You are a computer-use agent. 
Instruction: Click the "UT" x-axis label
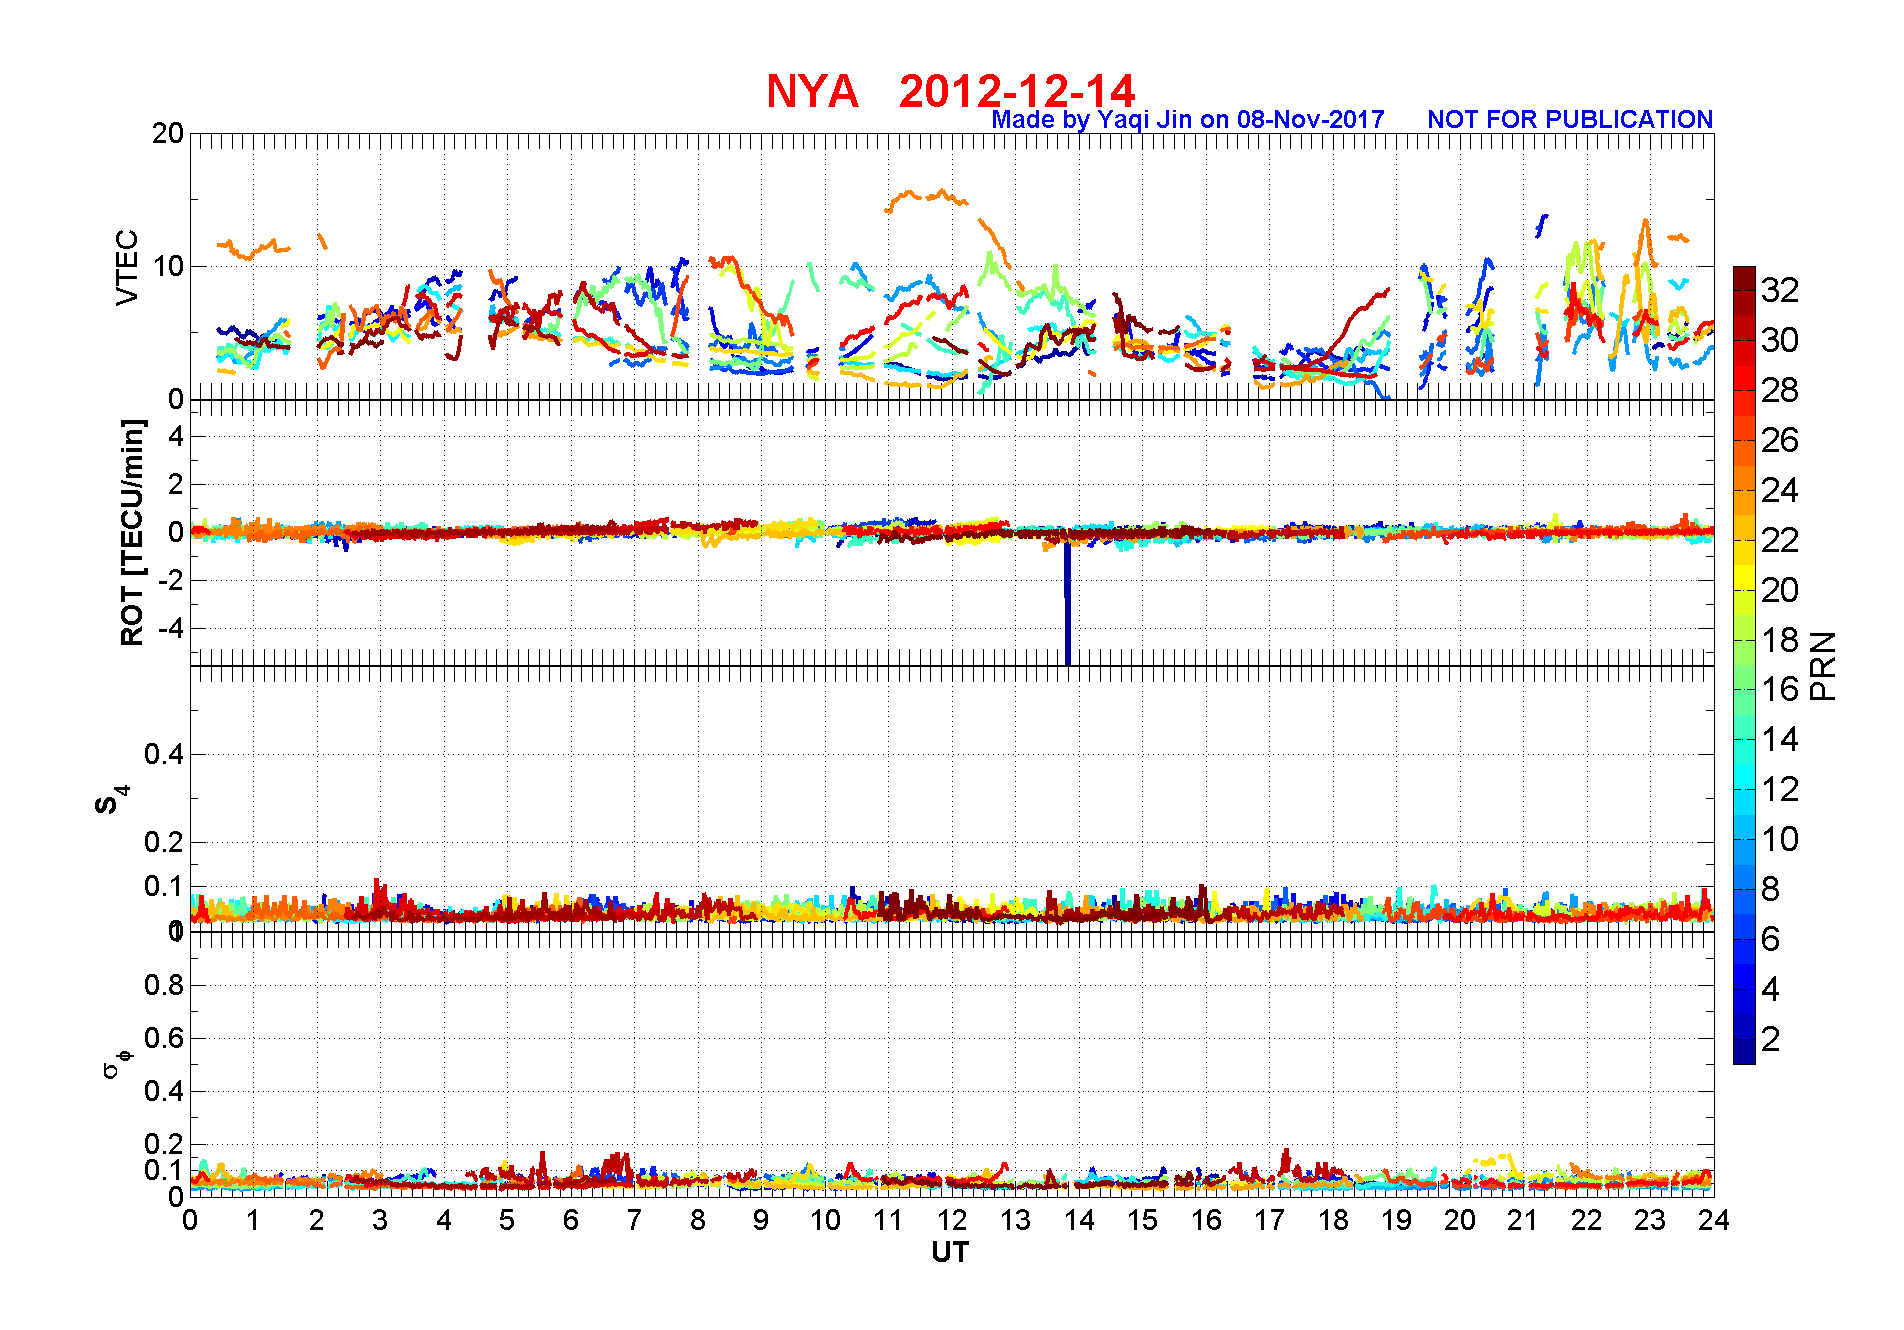(x=950, y=1252)
